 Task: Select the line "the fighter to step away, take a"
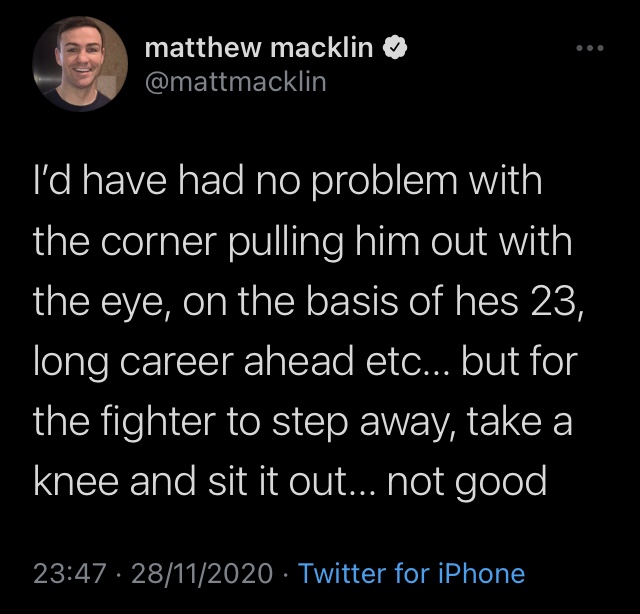click(x=302, y=423)
